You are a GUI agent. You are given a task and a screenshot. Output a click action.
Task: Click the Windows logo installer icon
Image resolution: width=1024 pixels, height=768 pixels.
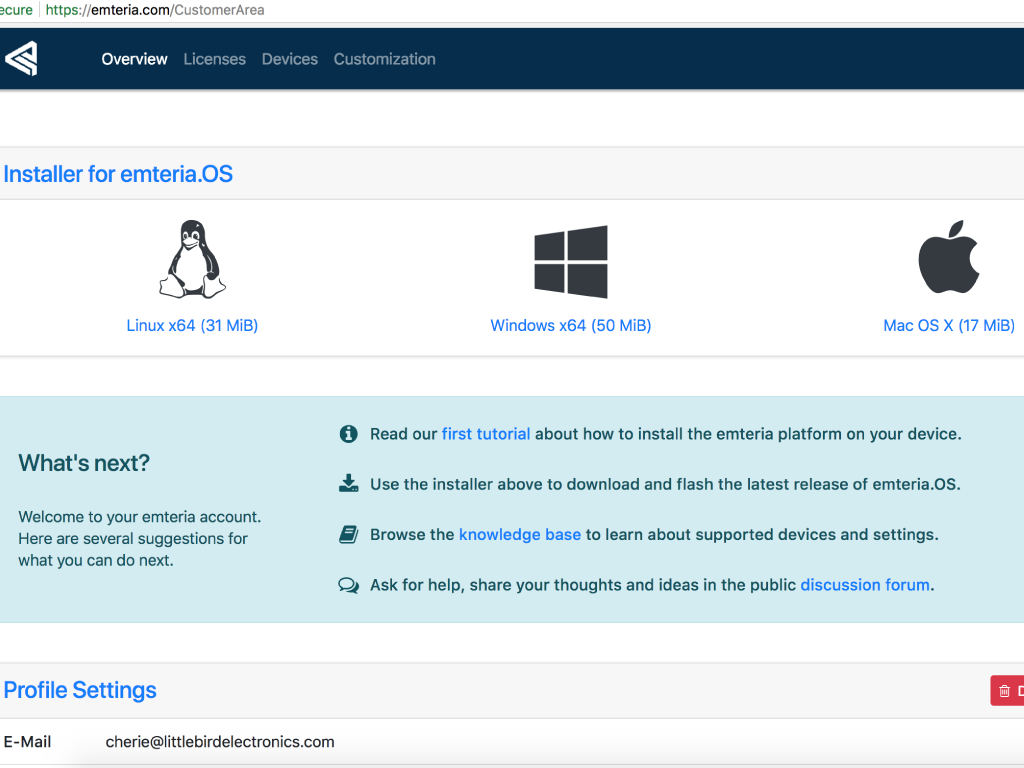pos(571,262)
